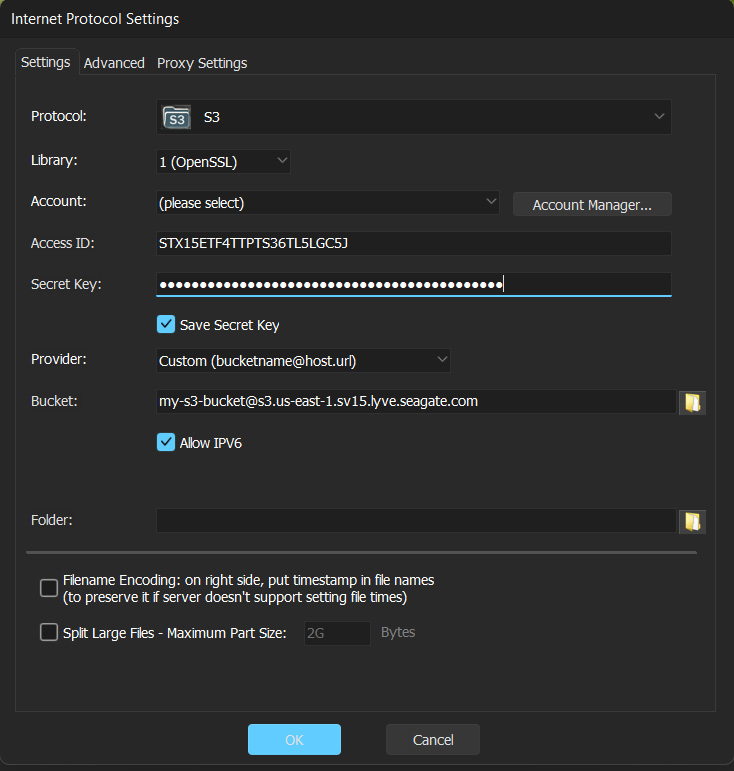The height and width of the screenshot is (771, 734).
Task: Expand the Provider Custom dropdown
Action: [303, 360]
